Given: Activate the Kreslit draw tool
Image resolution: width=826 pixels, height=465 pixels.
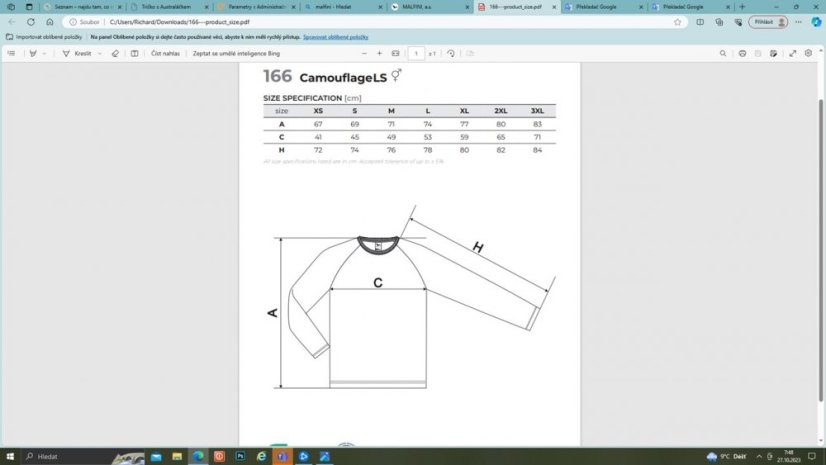Looking at the screenshot, I should 77,53.
